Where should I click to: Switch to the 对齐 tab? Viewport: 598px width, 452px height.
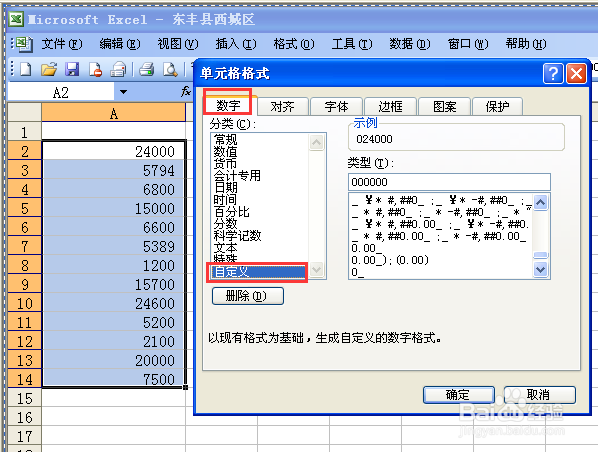(x=282, y=106)
